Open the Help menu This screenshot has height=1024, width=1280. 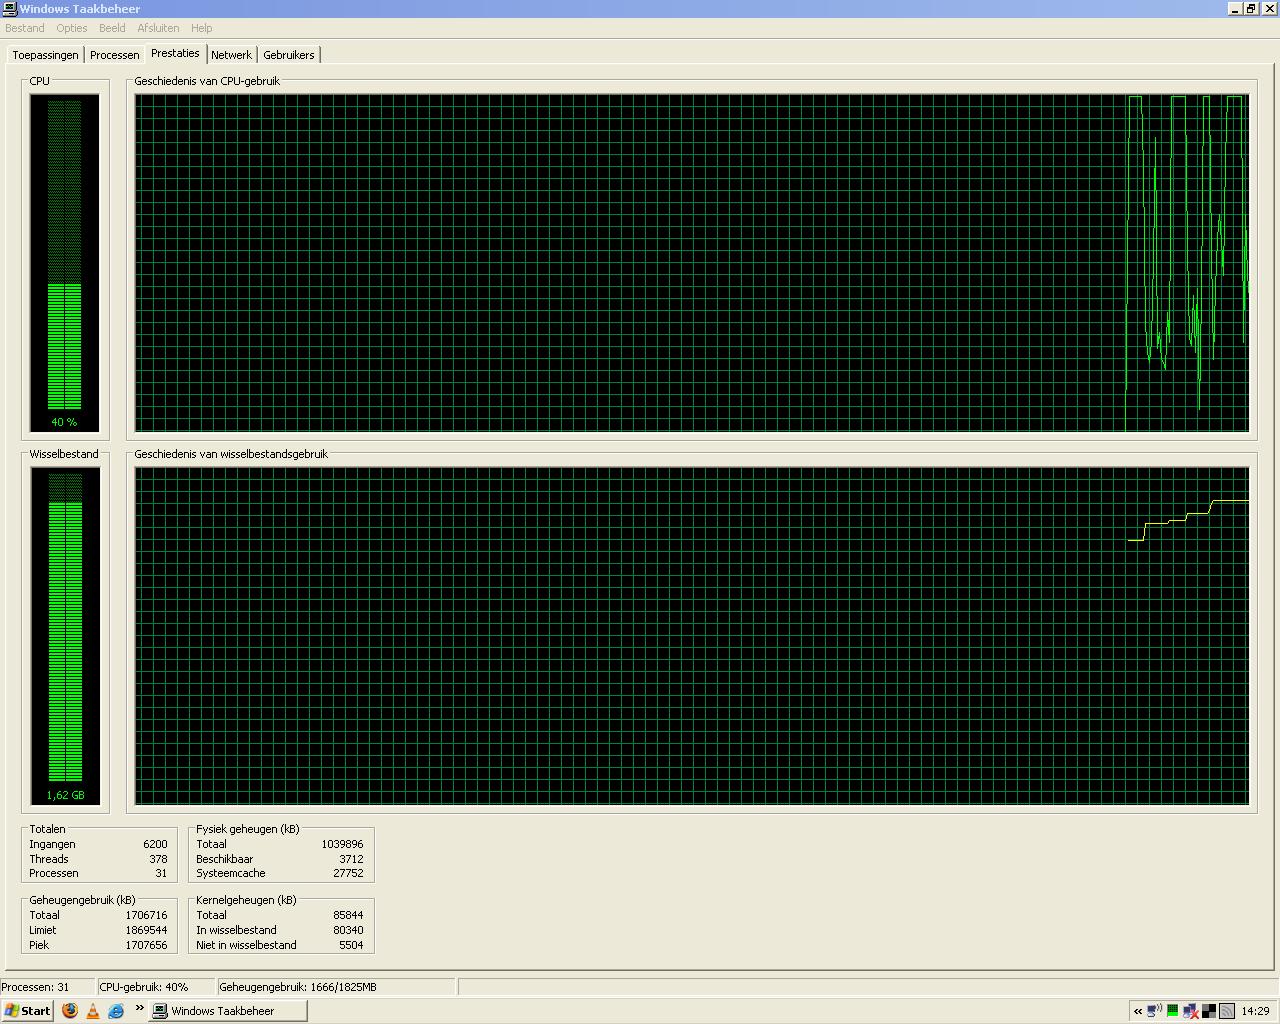pyautogui.click(x=201, y=28)
